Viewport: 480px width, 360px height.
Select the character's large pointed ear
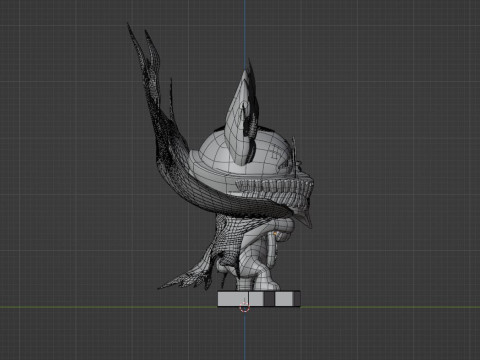242,117
